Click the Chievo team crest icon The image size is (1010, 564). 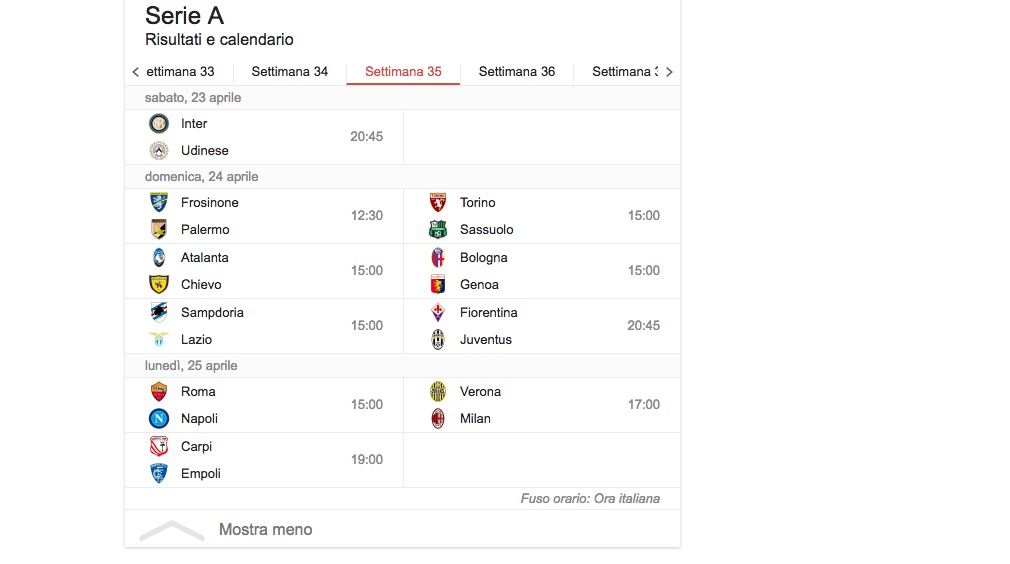(158, 284)
